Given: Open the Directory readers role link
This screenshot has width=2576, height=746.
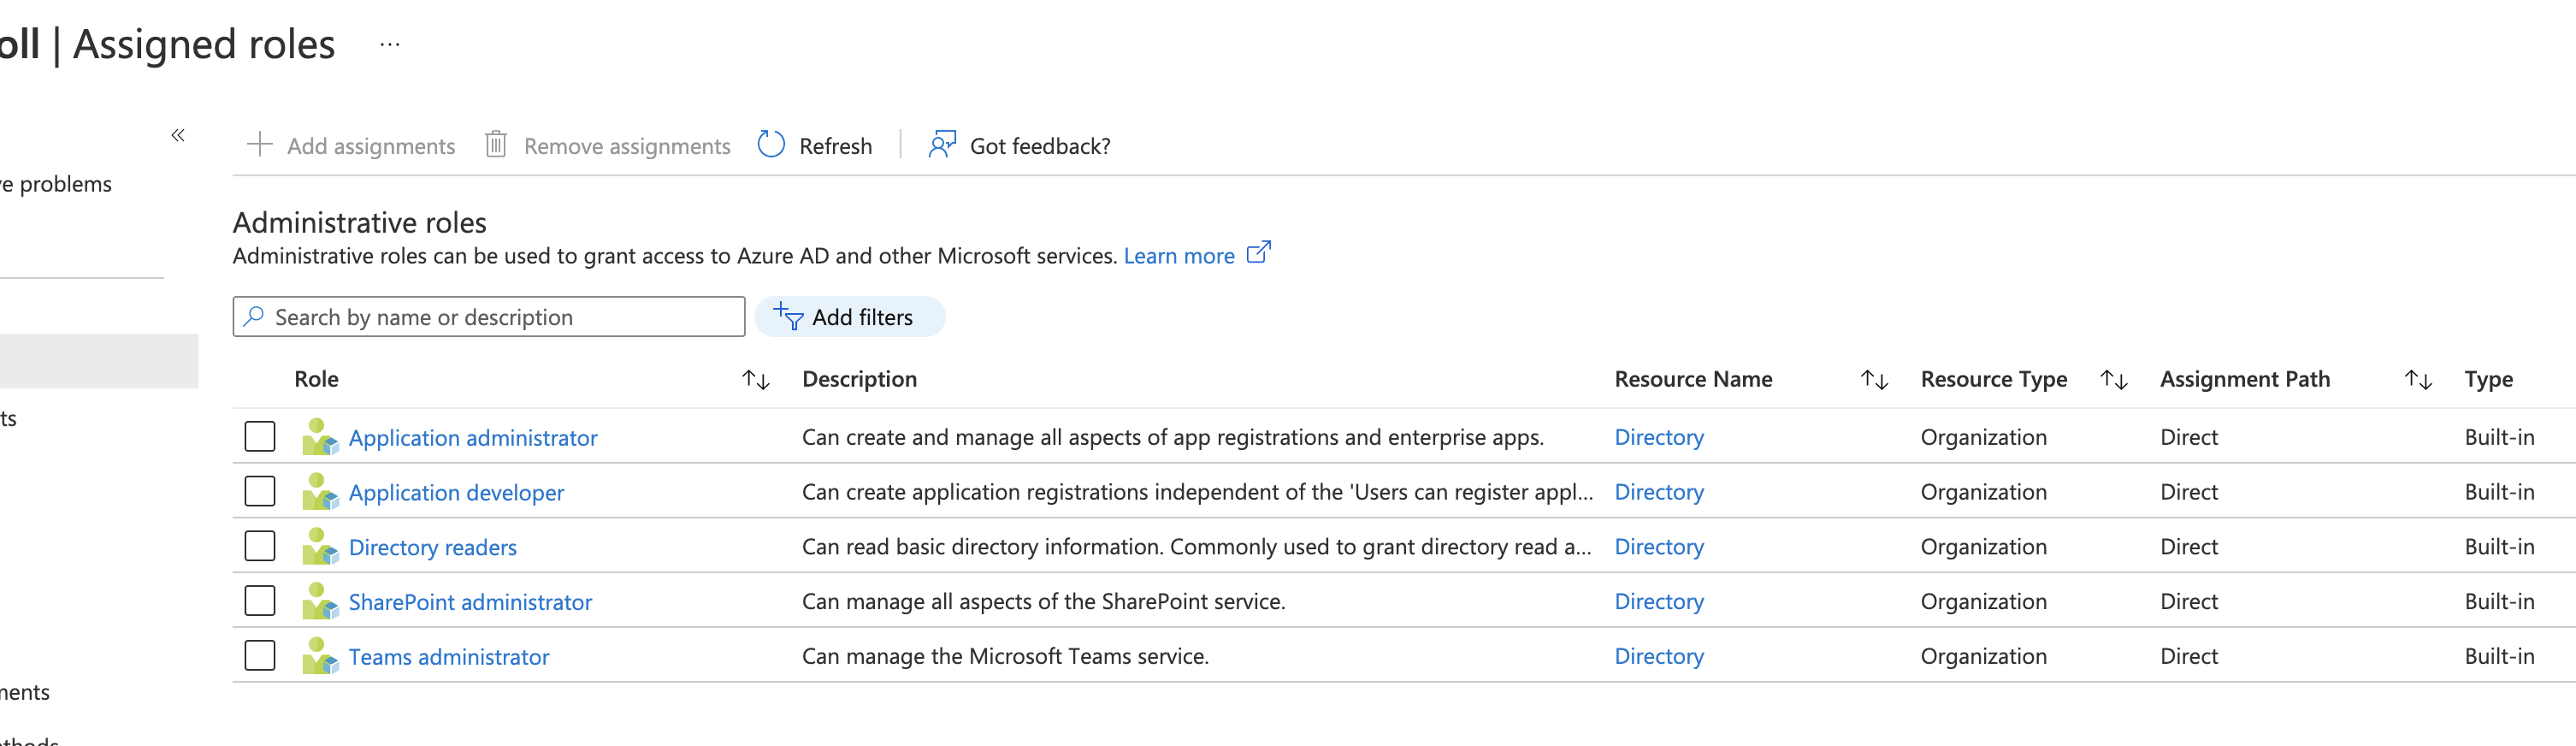Looking at the screenshot, I should [433, 548].
